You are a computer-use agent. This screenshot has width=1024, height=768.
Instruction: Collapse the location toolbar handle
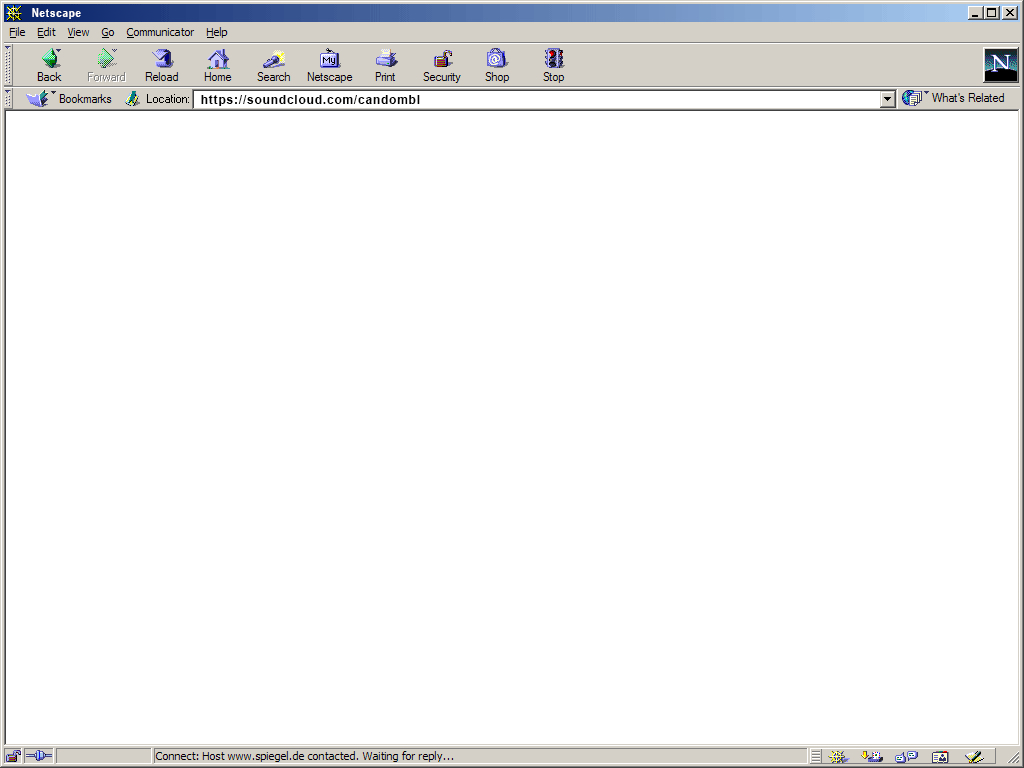click(x=8, y=99)
